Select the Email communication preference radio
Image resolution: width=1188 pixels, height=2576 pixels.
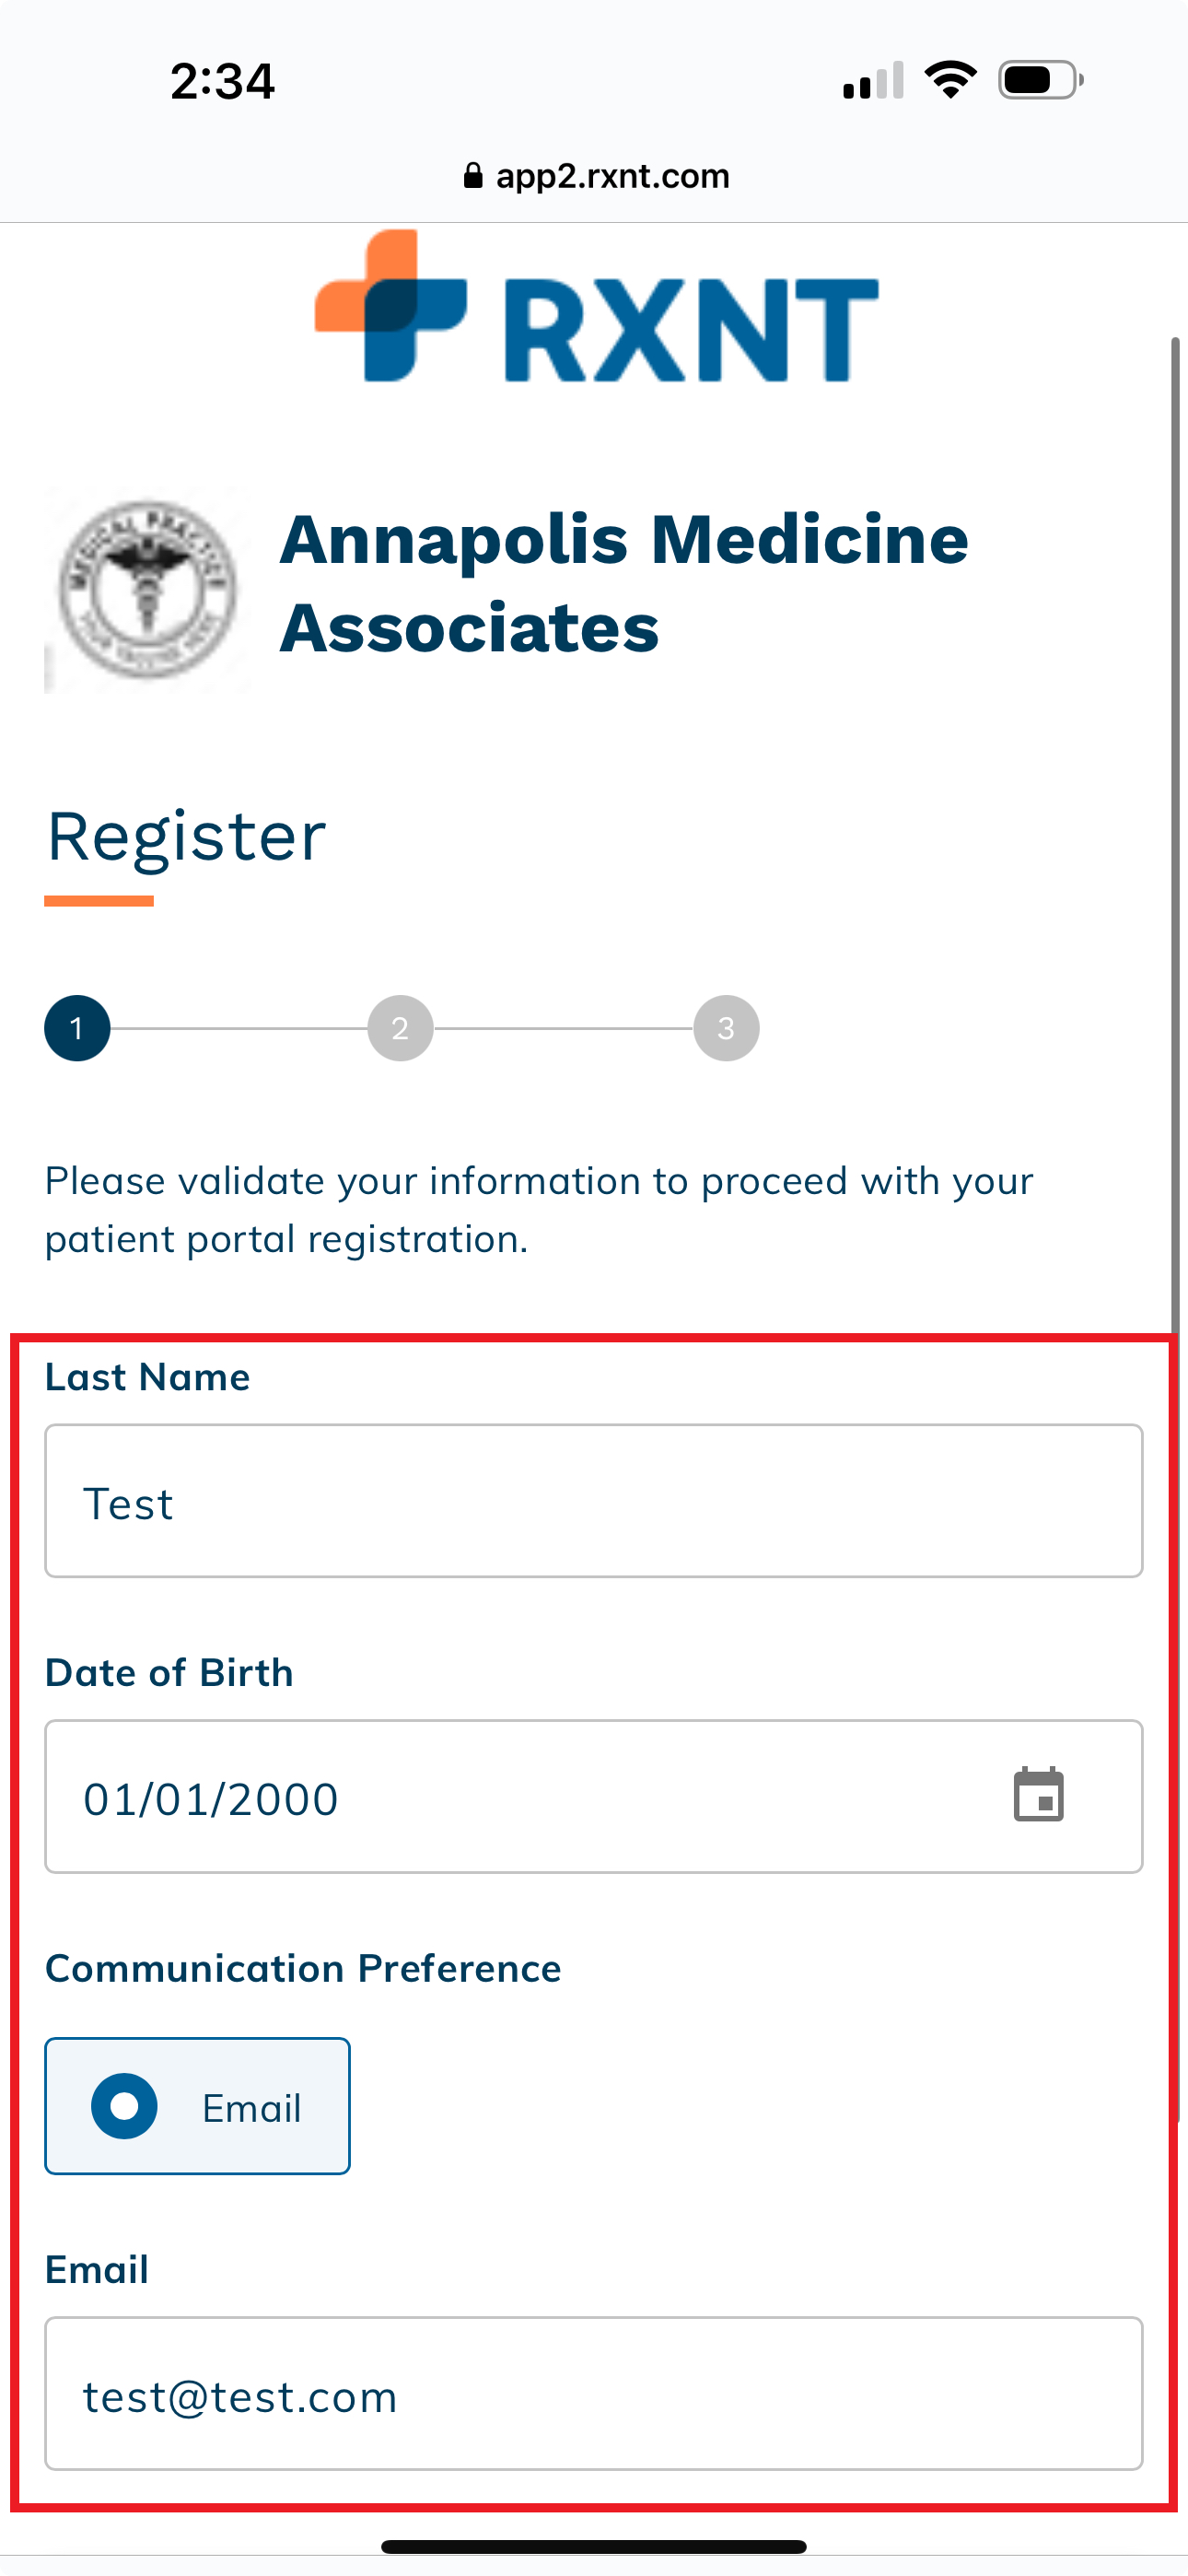(125, 2107)
